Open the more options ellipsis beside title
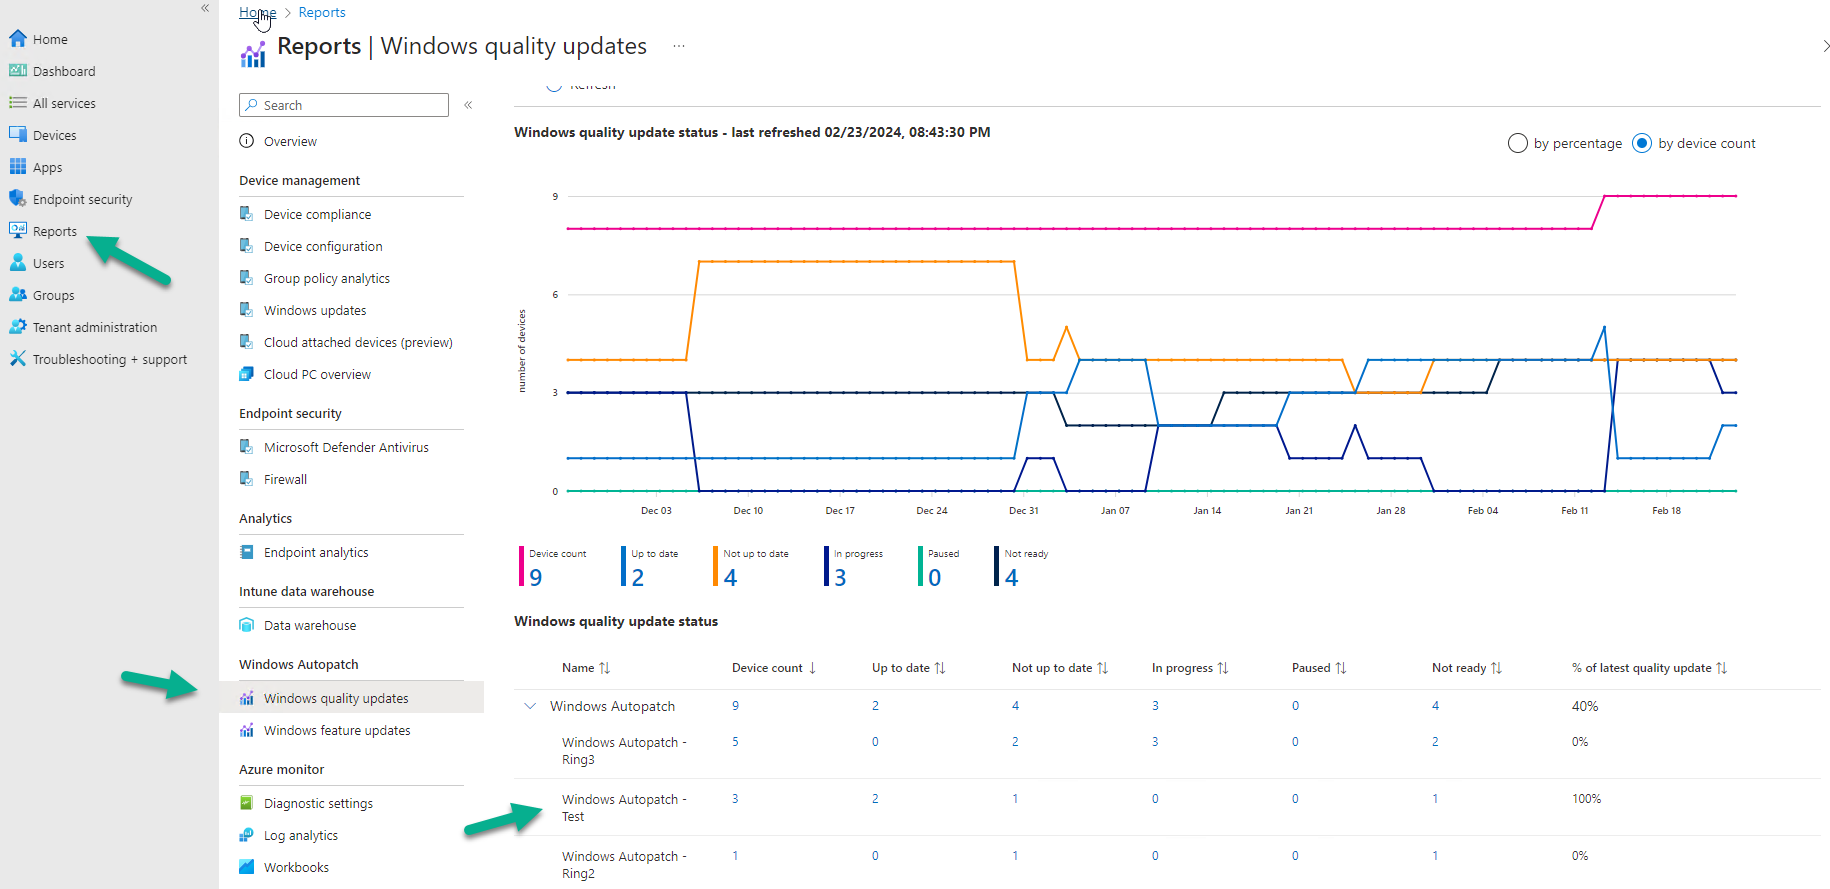1830x889 pixels. pos(679,46)
